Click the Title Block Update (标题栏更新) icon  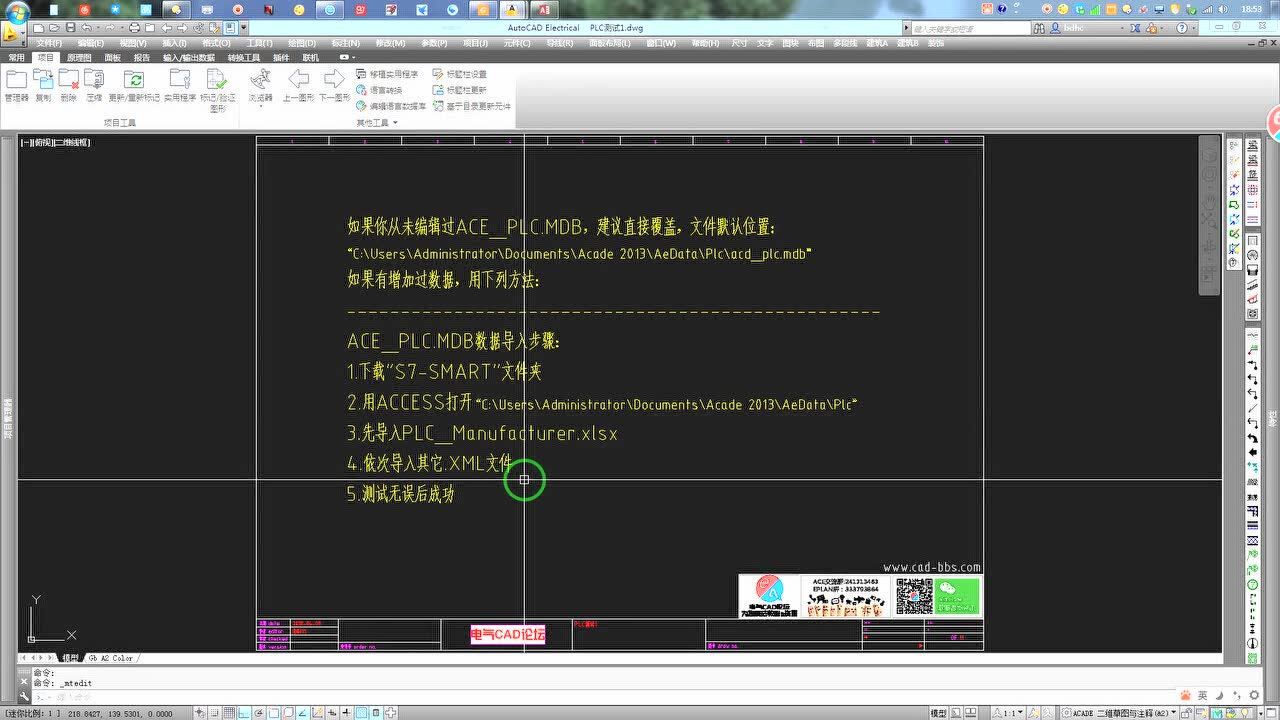459,90
